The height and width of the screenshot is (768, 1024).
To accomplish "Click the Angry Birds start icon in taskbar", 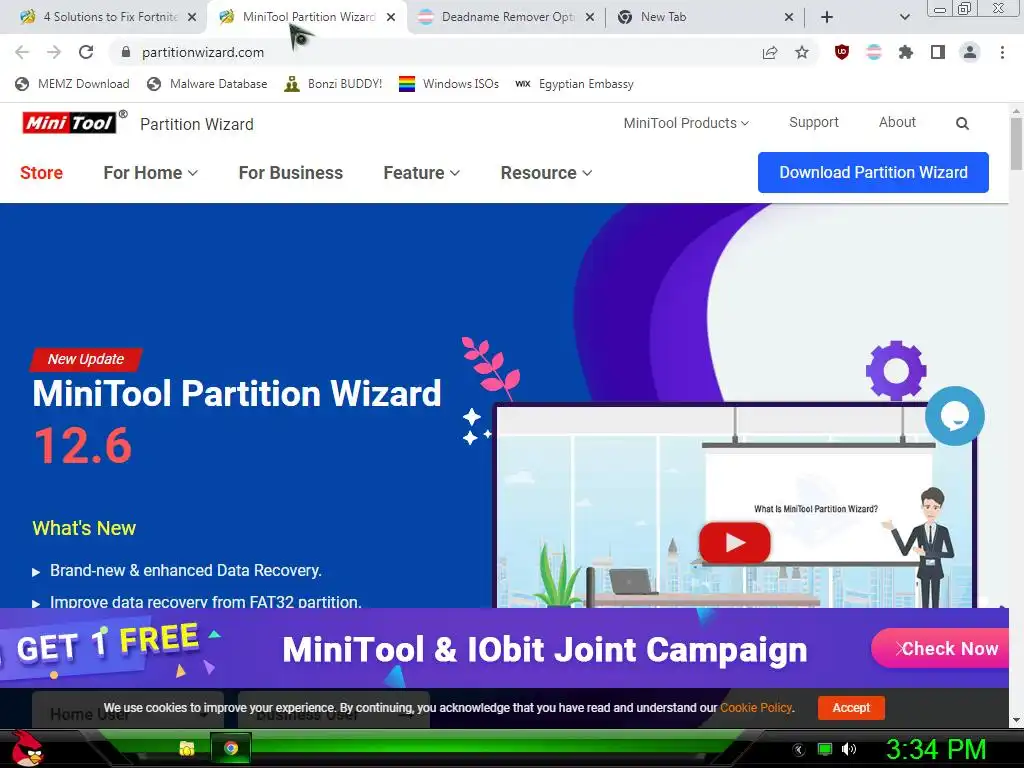I will click(27, 748).
